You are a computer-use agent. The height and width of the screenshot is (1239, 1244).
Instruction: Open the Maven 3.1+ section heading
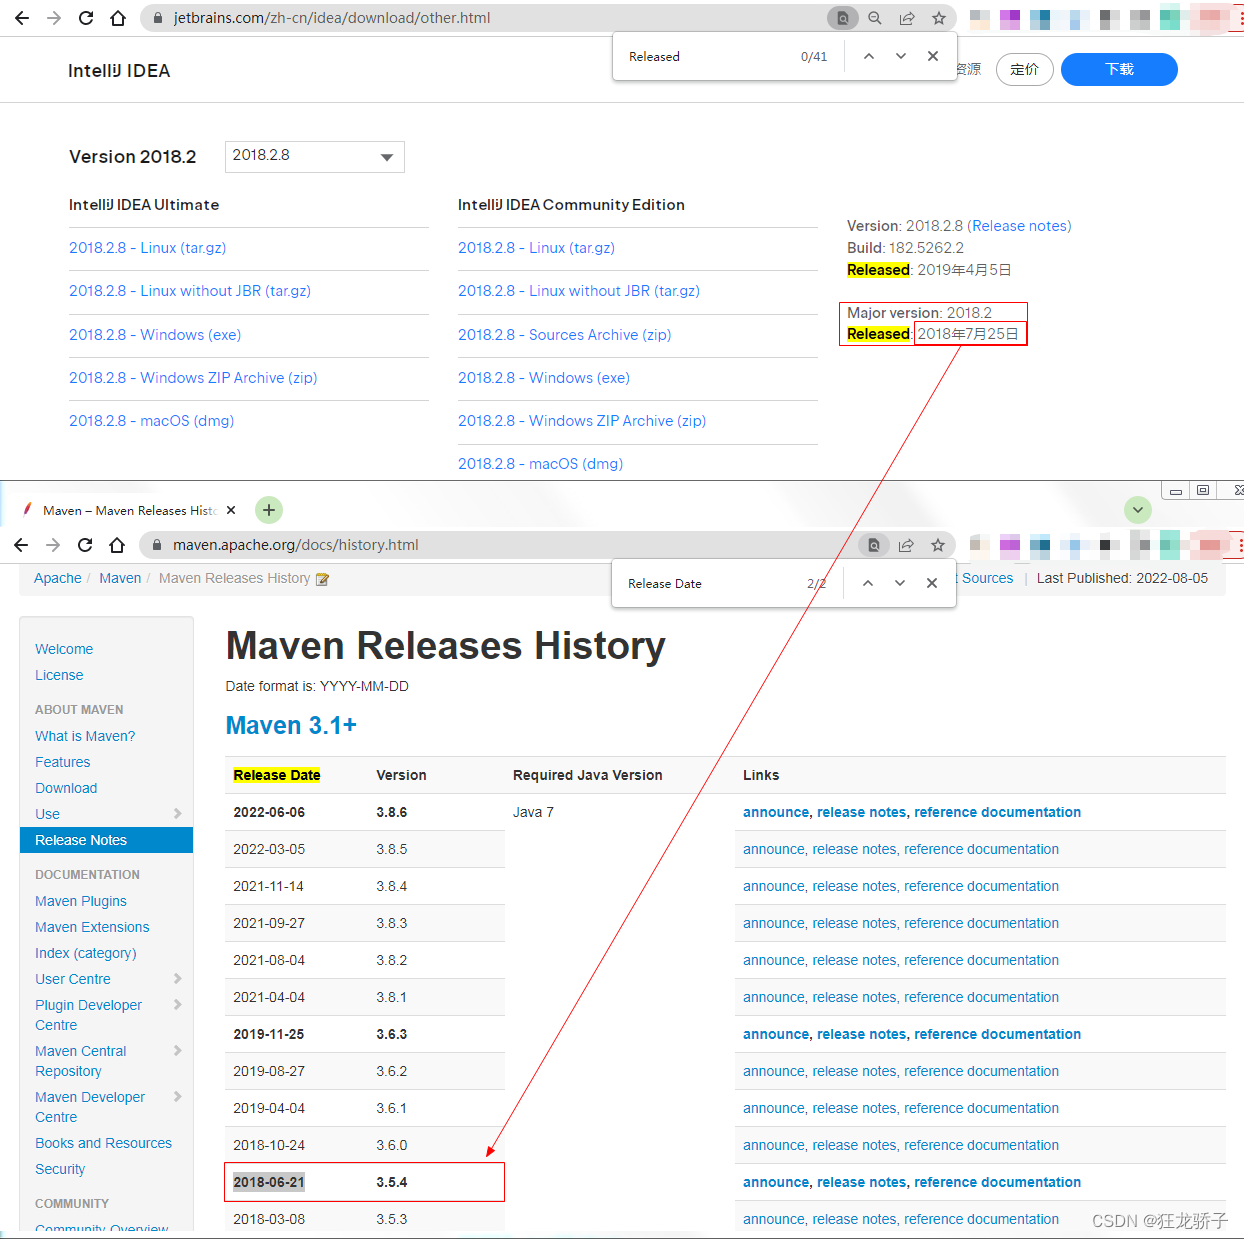point(291,725)
